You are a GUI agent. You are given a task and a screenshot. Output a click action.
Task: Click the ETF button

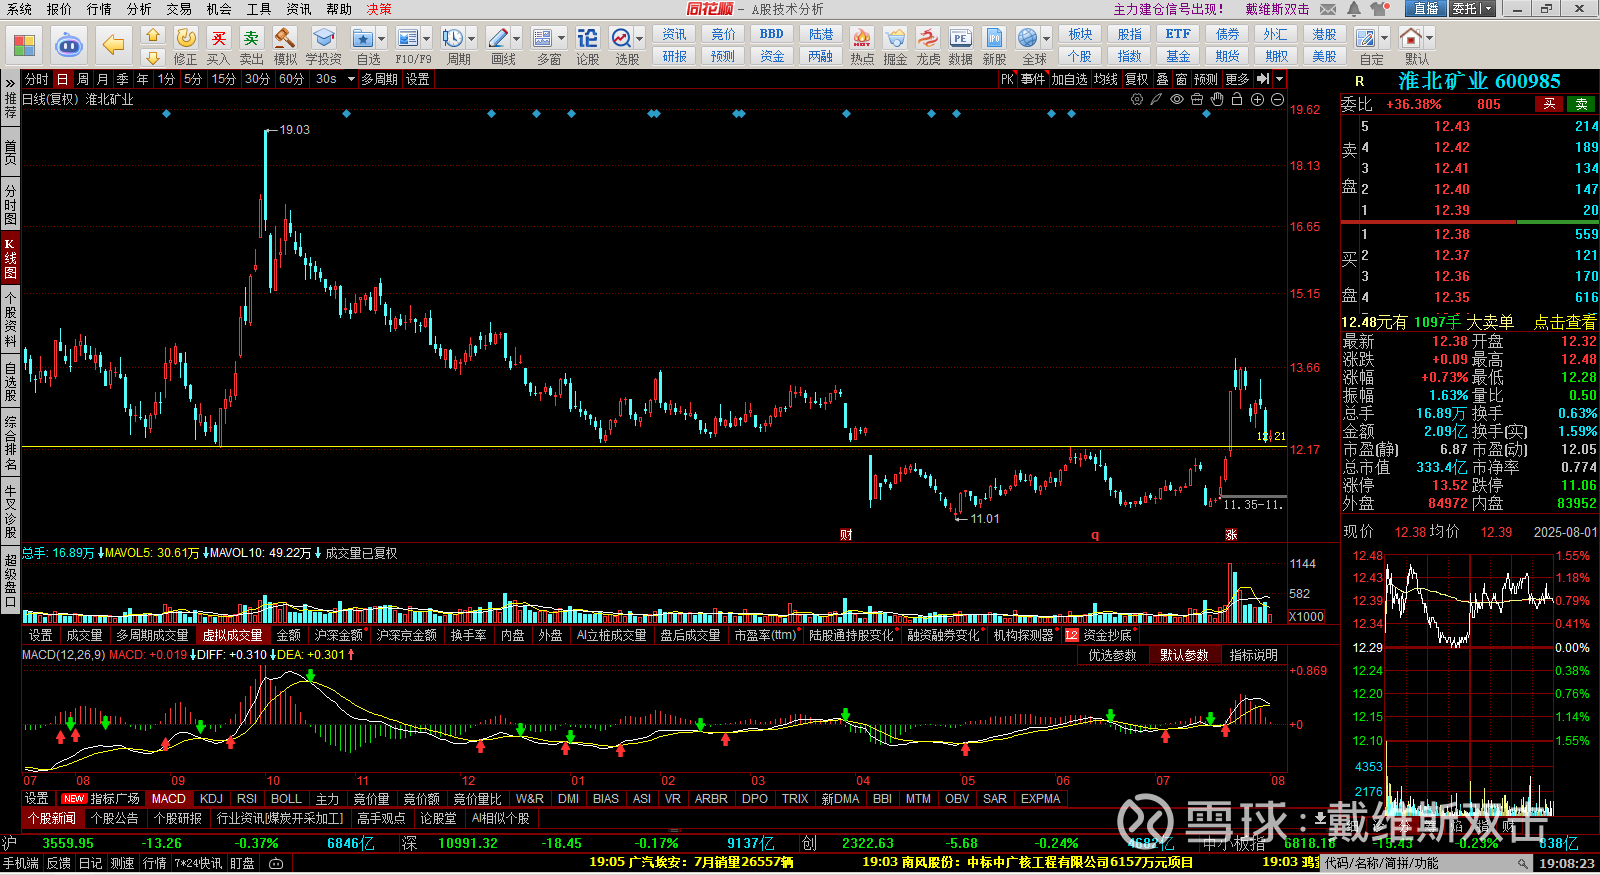pos(1178,34)
